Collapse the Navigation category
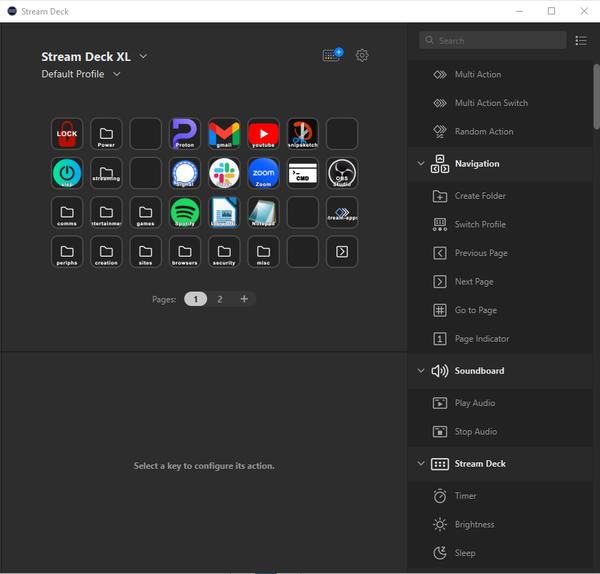The image size is (600, 574). tap(420, 164)
